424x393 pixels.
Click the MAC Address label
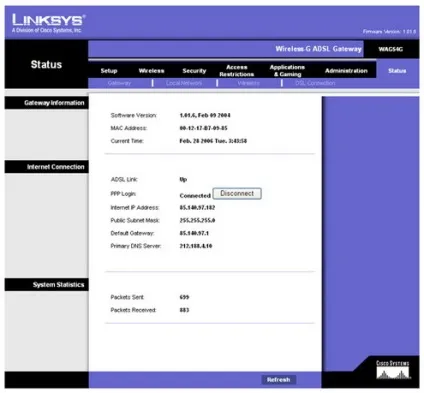[129, 128]
